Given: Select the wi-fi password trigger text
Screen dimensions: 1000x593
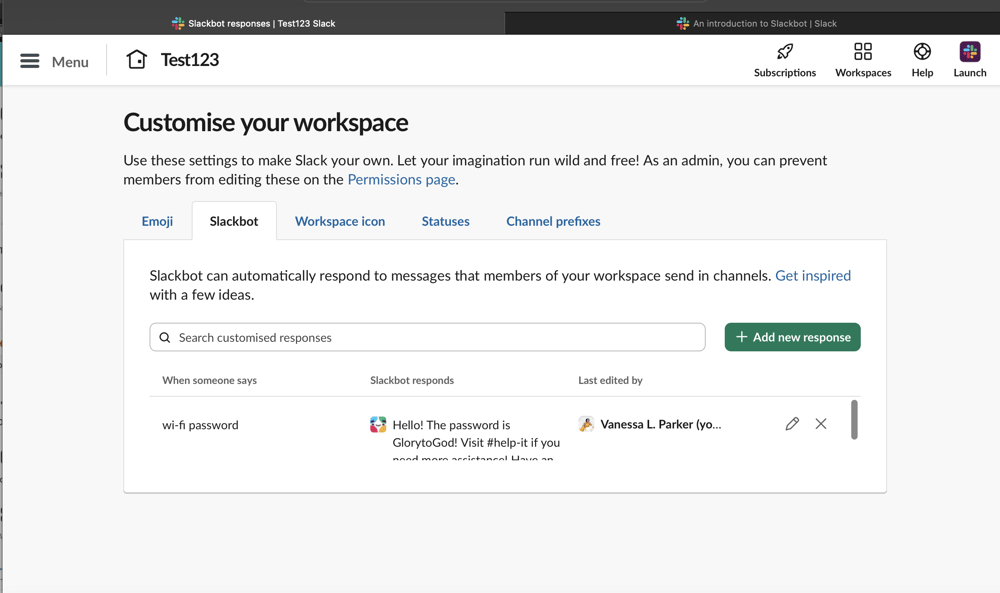Looking at the screenshot, I should click(200, 425).
